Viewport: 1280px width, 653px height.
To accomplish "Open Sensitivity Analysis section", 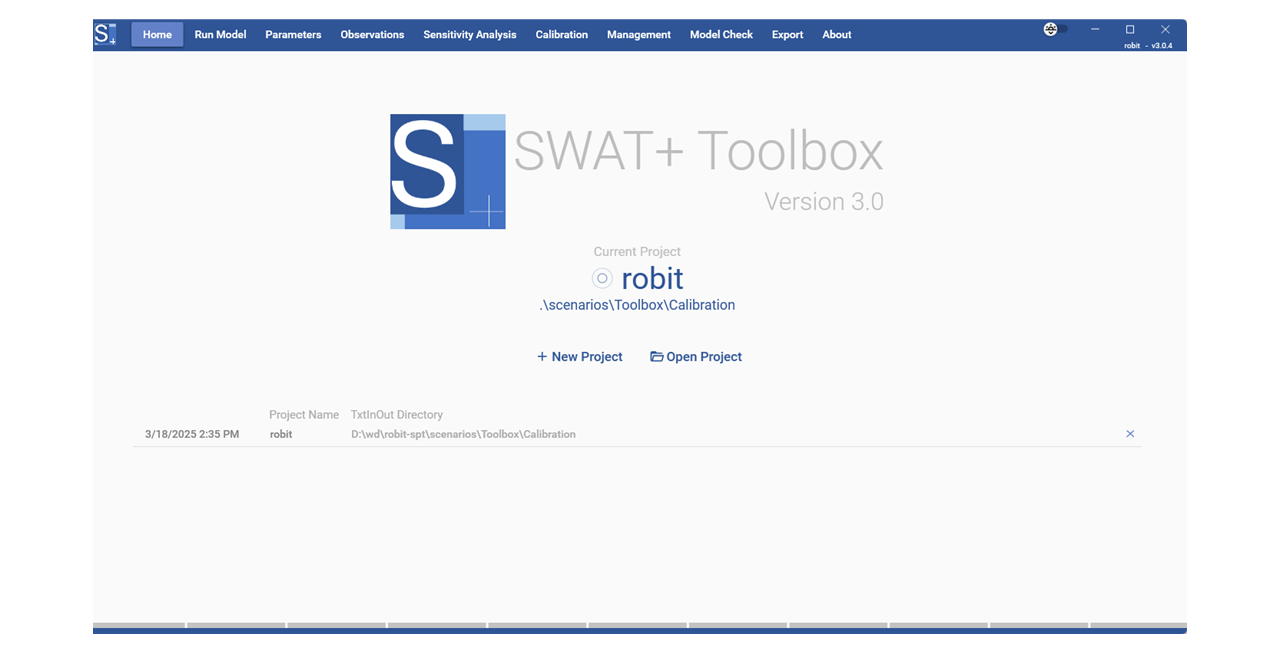I will tap(469, 35).
